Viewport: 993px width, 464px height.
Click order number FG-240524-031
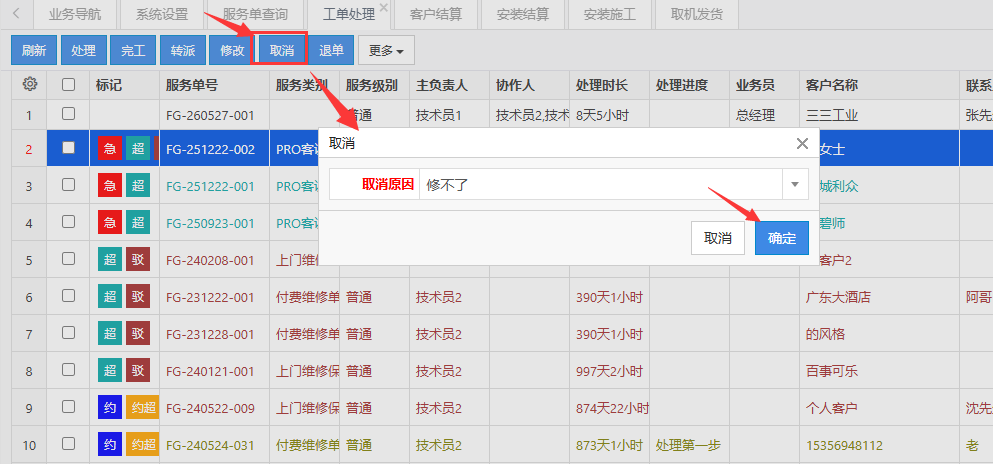click(x=210, y=445)
